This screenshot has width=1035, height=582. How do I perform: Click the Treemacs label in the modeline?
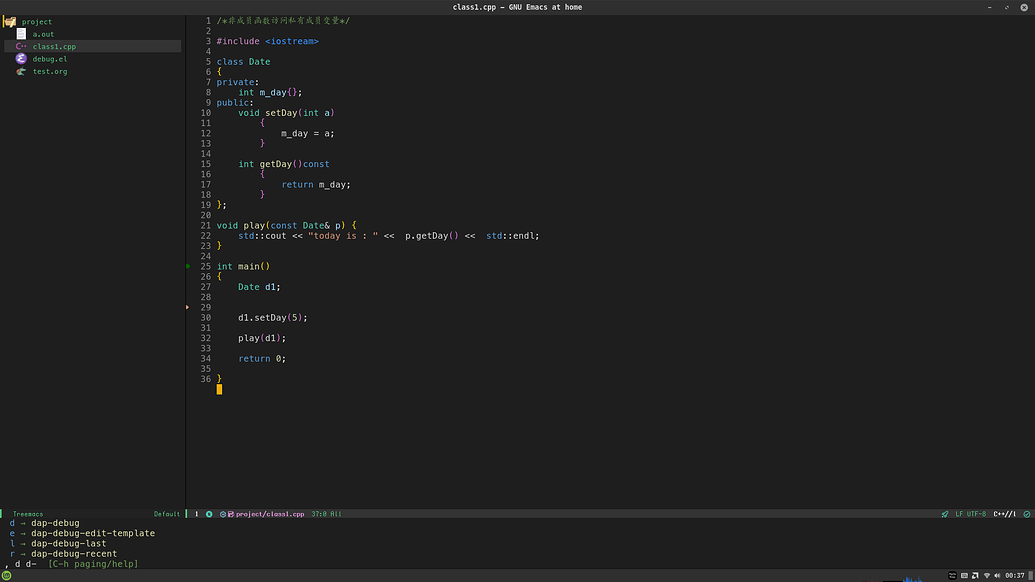pos(28,514)
